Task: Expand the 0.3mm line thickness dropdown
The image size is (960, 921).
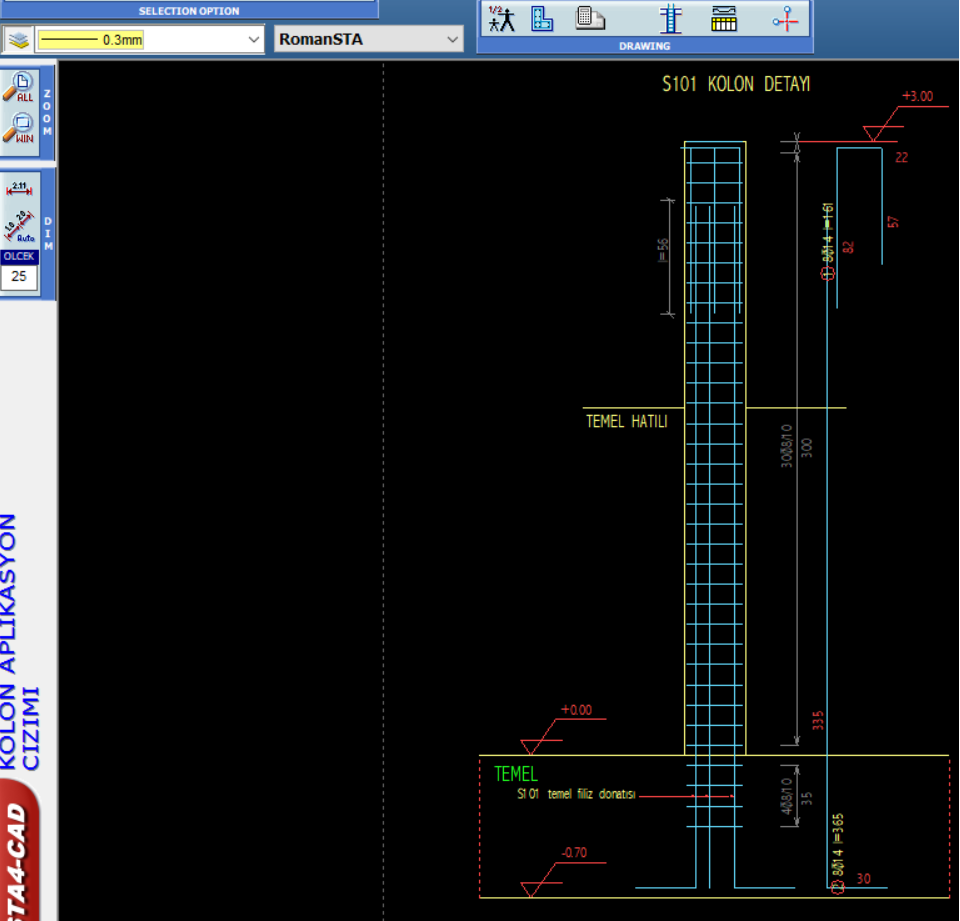Action: tap(254, 40)
